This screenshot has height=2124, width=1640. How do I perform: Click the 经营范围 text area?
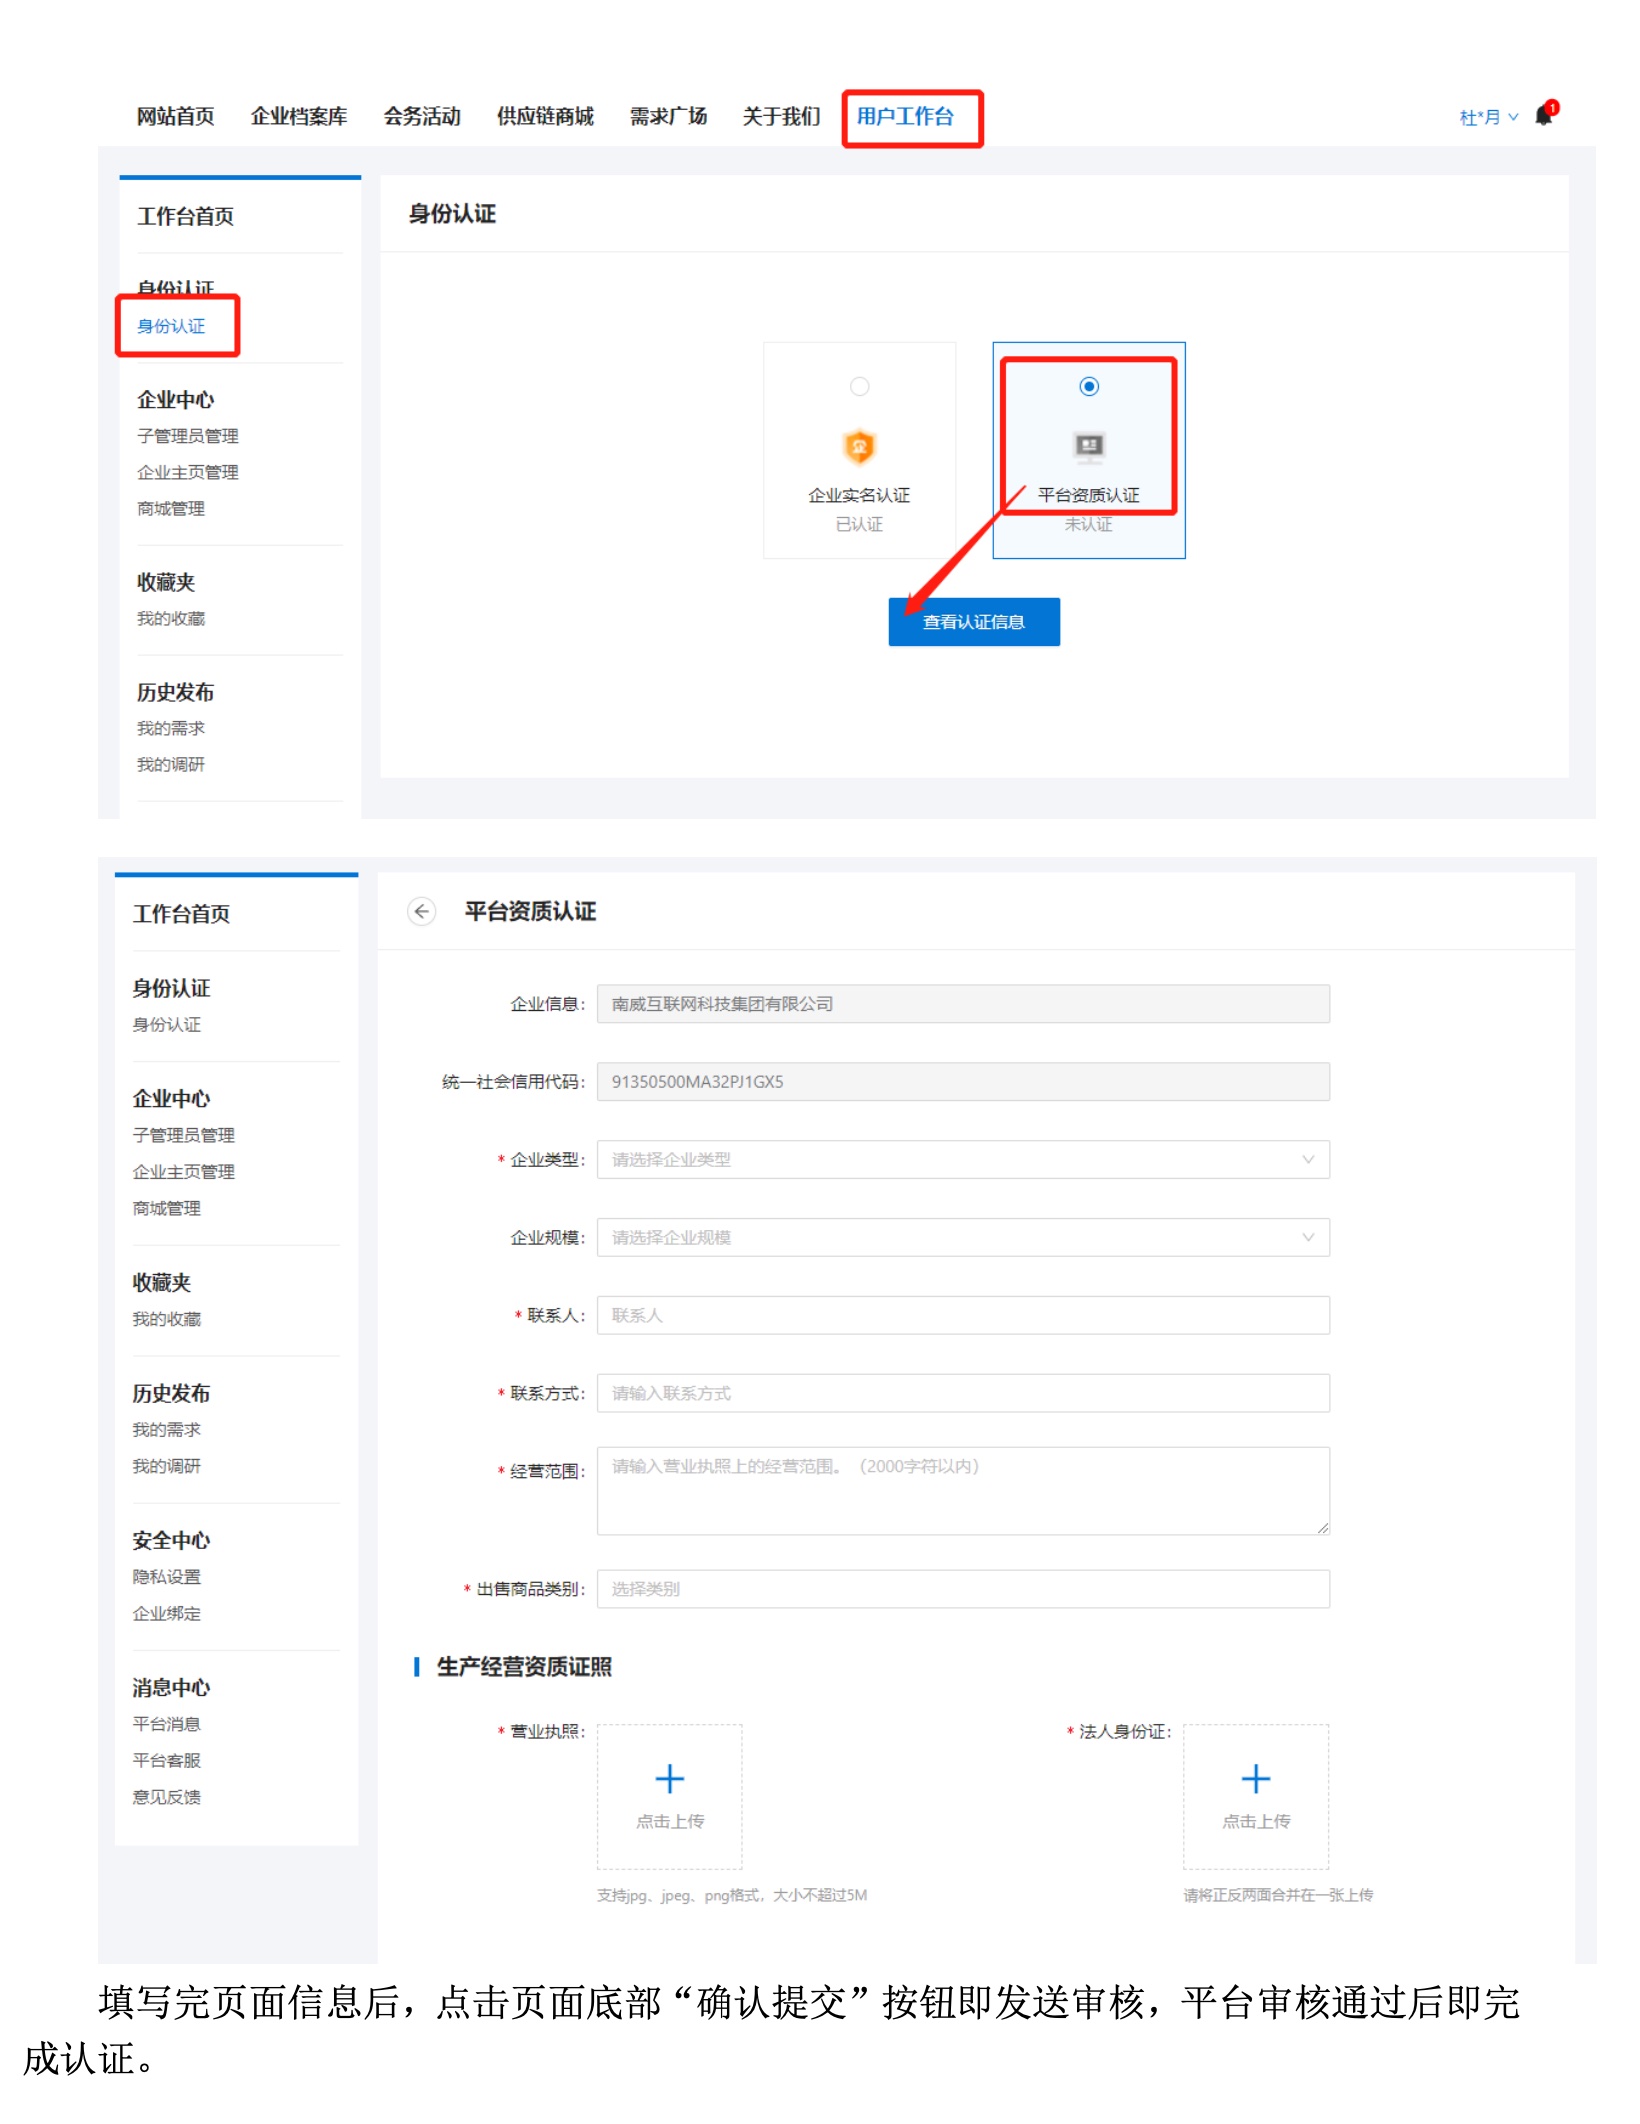(x=963, y=1491)
